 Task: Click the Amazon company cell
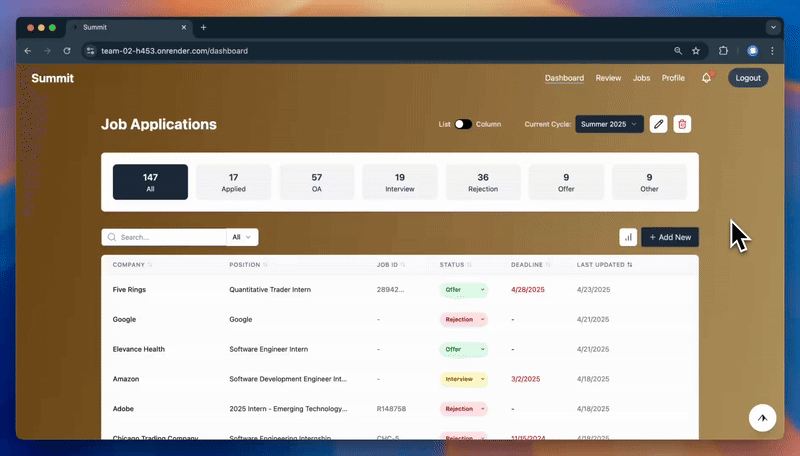[x=126, y=379]
